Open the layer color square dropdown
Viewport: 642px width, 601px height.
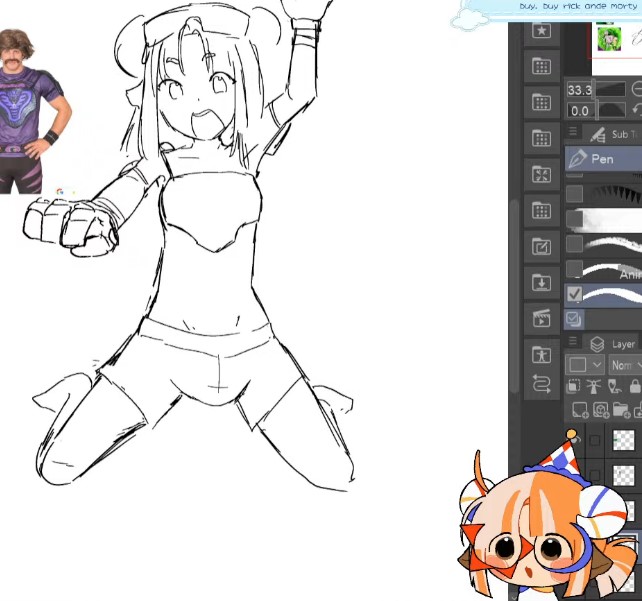point(584,364)
